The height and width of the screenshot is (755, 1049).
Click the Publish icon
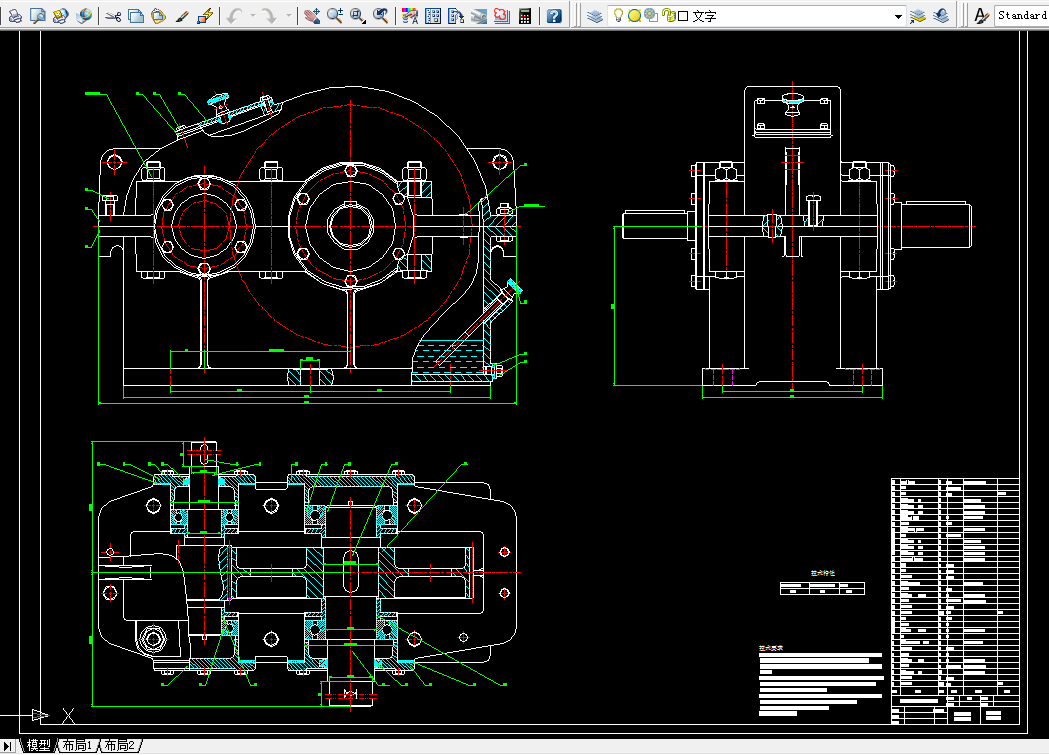pos(60,15)
